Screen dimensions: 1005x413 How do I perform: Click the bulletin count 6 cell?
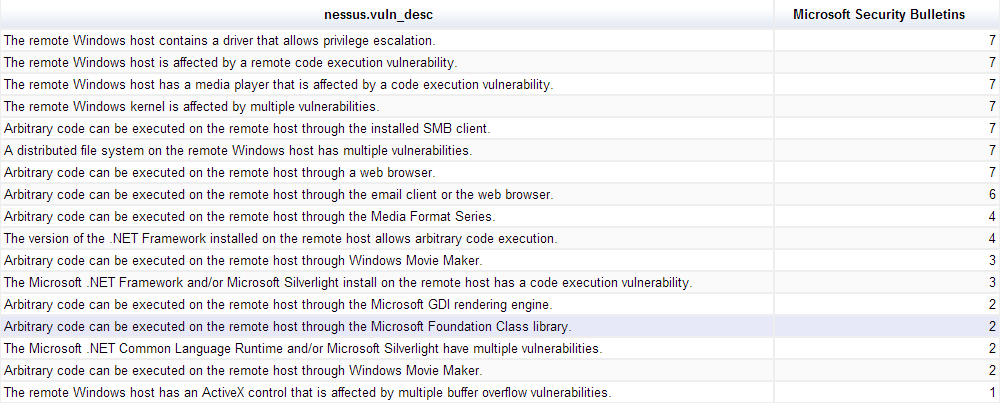click(887, 194)
